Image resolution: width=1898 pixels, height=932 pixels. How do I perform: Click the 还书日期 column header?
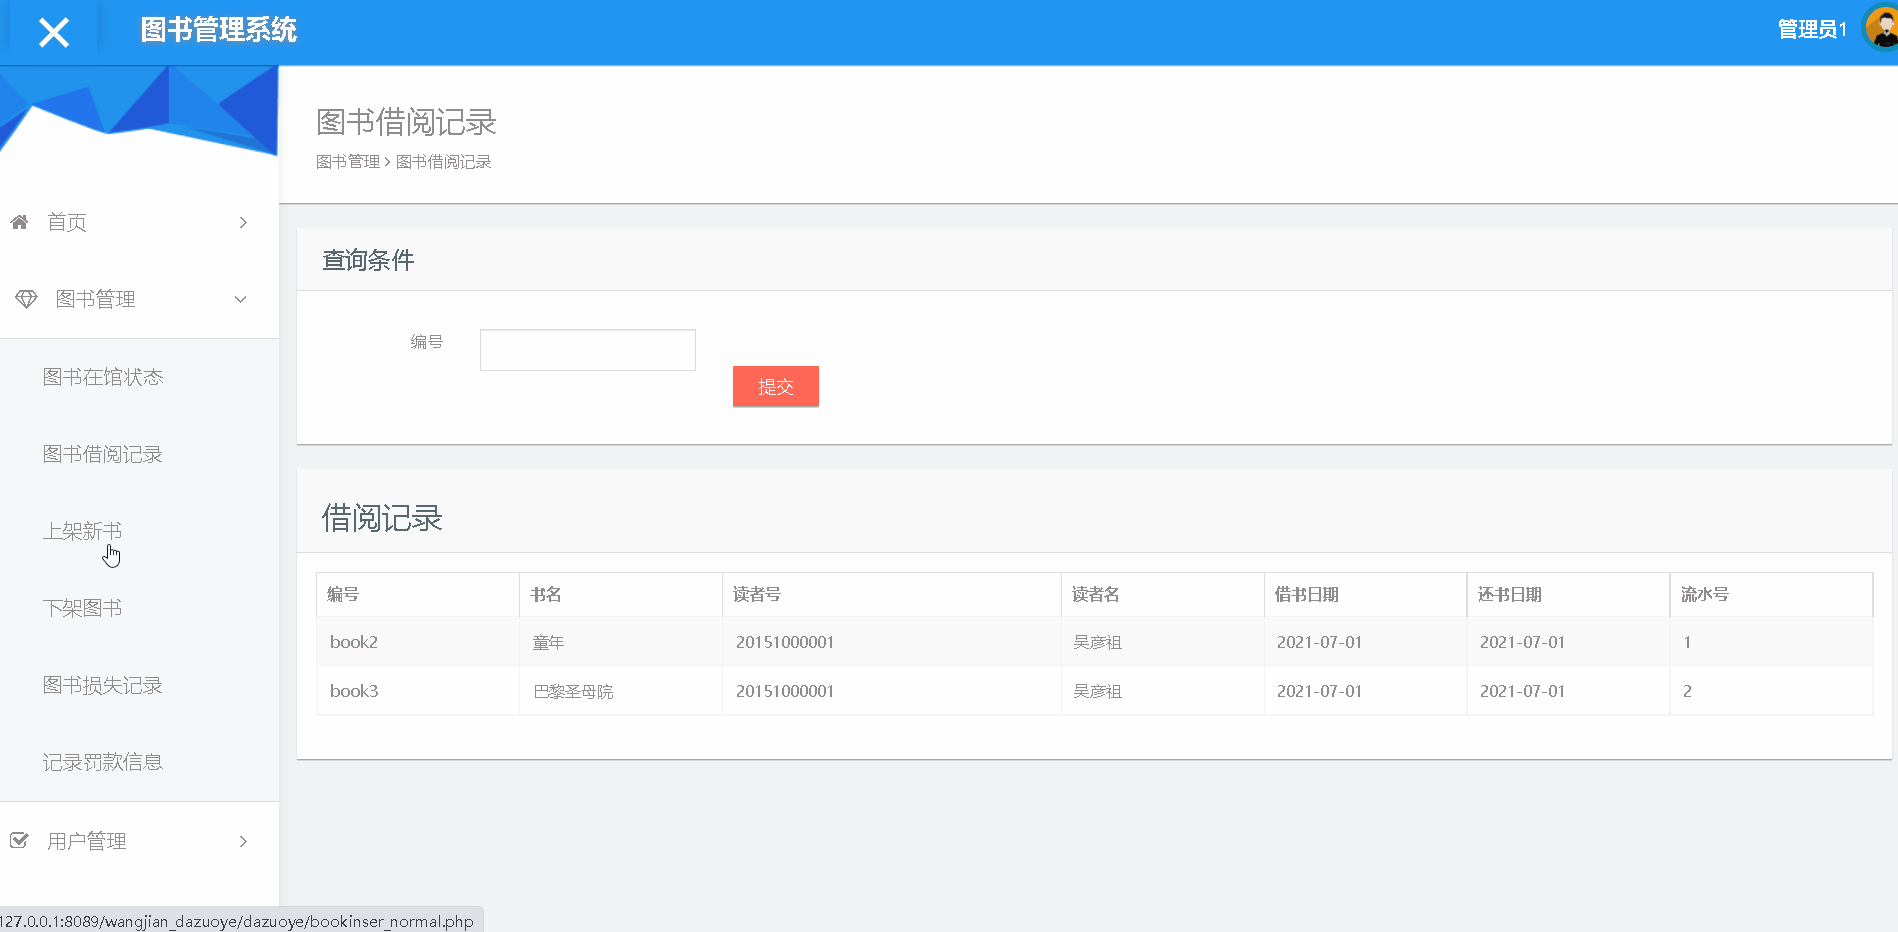click(1569, 594)
